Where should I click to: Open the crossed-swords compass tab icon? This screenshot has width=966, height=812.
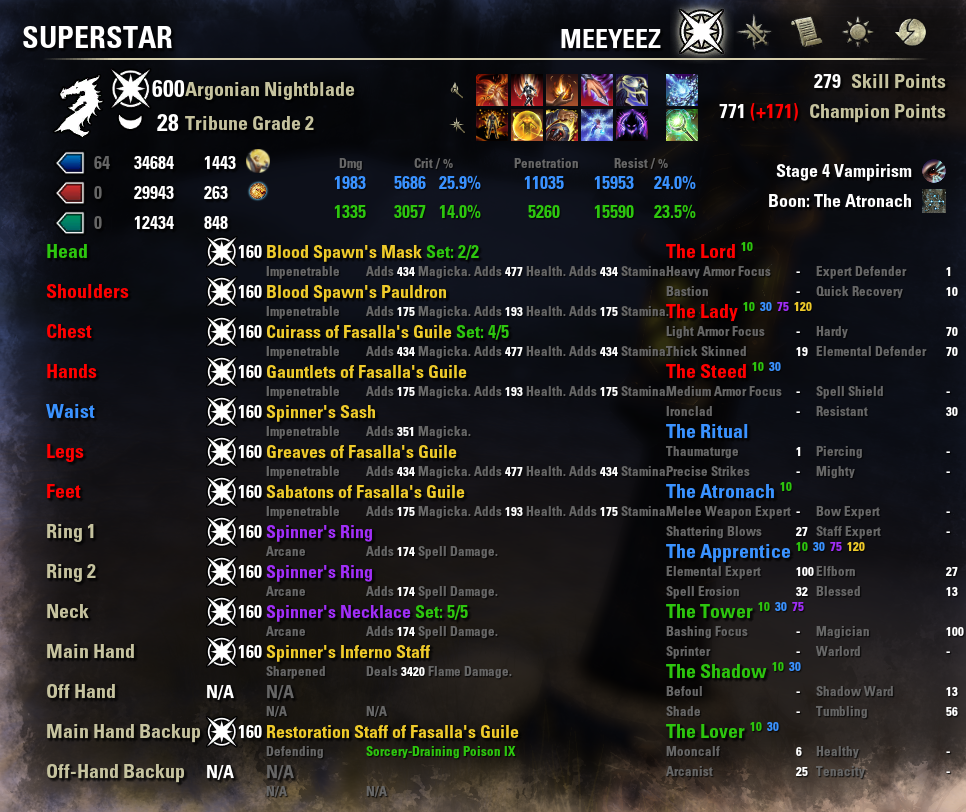coord(755,32)
